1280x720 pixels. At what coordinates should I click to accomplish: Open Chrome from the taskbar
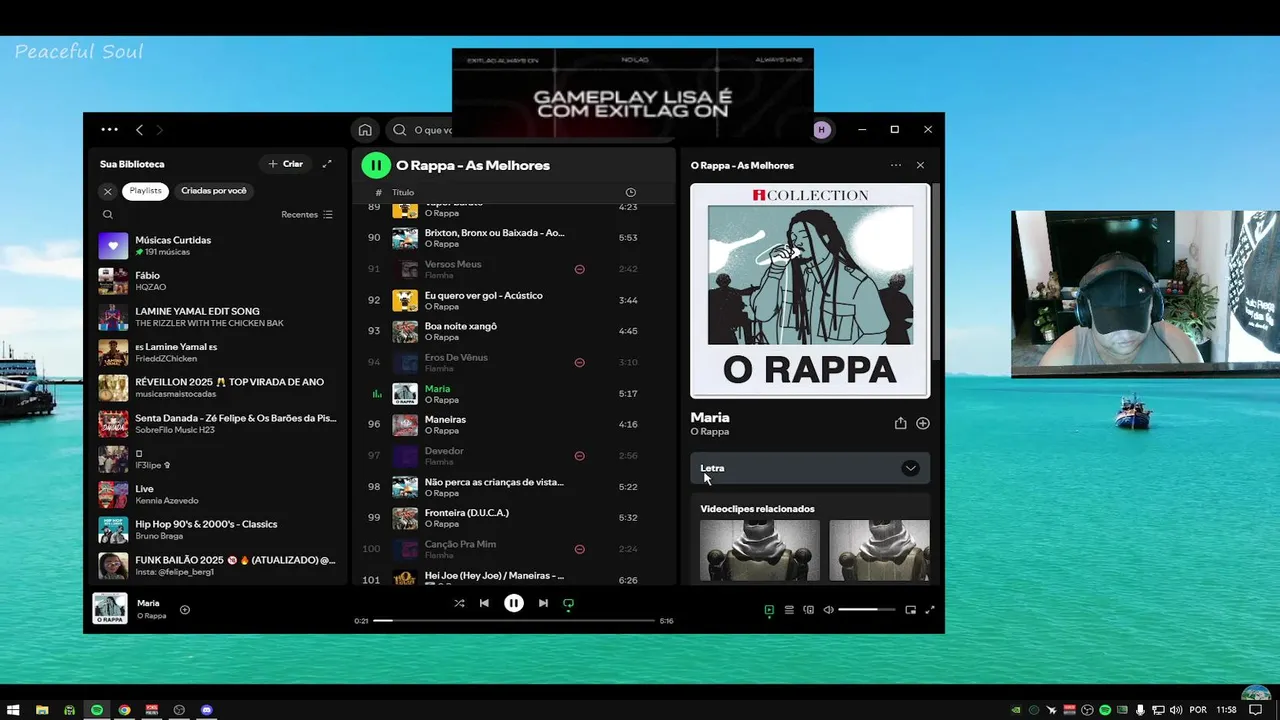point(124,710)
